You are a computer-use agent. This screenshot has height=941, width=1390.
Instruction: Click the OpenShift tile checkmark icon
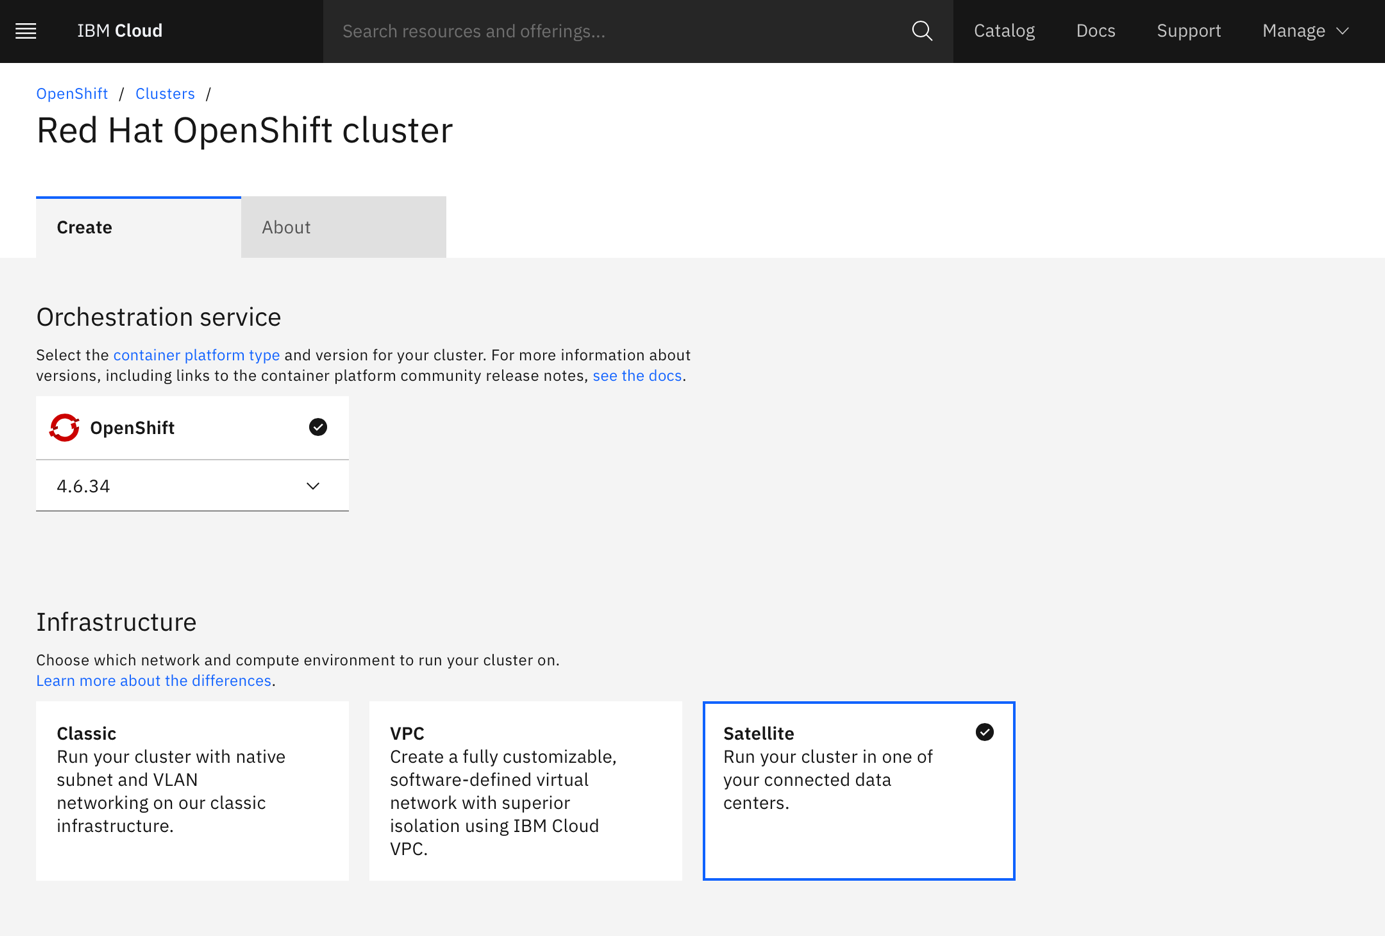tap(318, 427)
